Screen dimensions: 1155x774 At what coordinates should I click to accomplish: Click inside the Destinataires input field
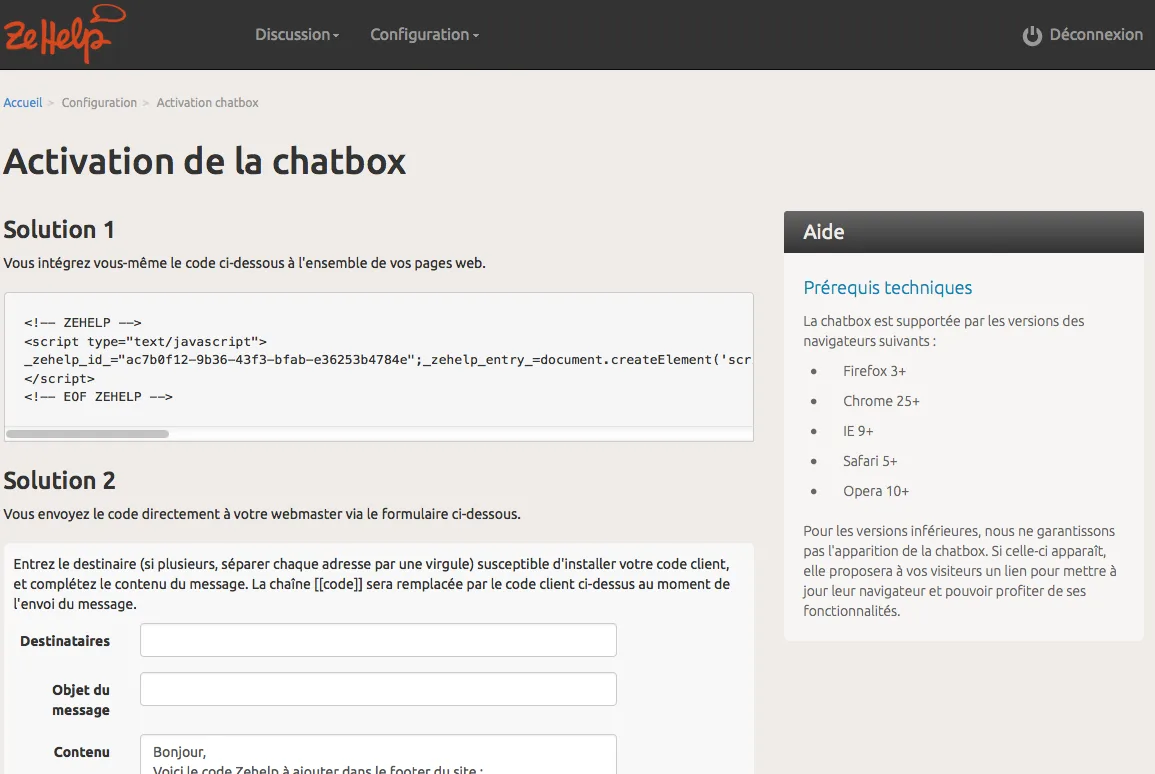click(x=378, y=640)
